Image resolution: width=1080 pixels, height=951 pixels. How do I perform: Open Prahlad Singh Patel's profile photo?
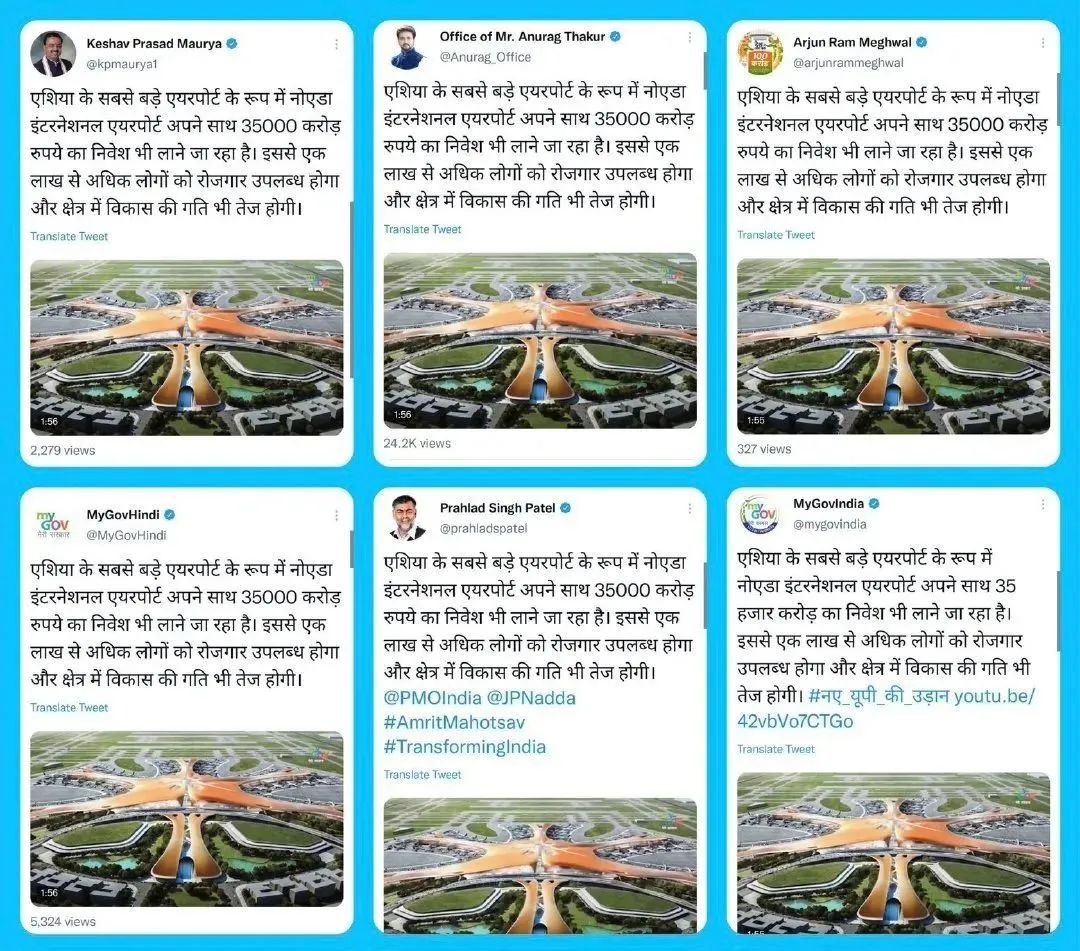click(408, 518)
